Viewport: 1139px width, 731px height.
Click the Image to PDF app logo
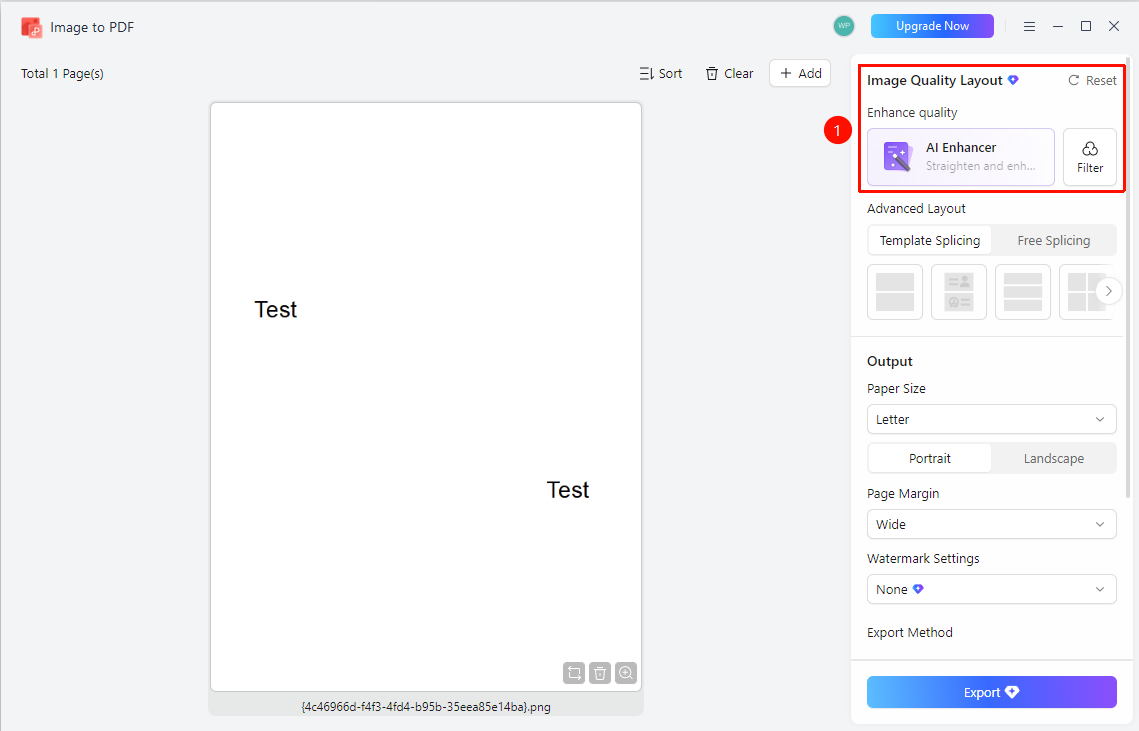(31, 28)
